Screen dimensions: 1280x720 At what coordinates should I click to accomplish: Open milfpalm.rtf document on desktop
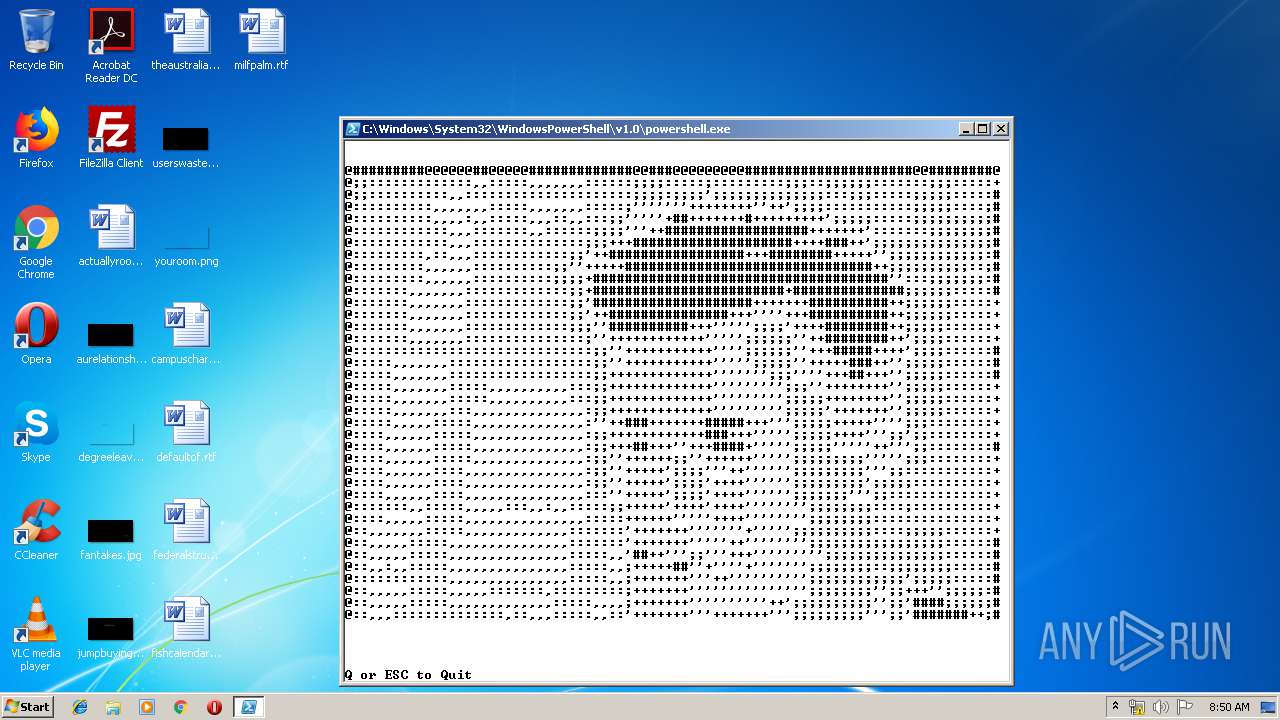click(x=261, y=40)
